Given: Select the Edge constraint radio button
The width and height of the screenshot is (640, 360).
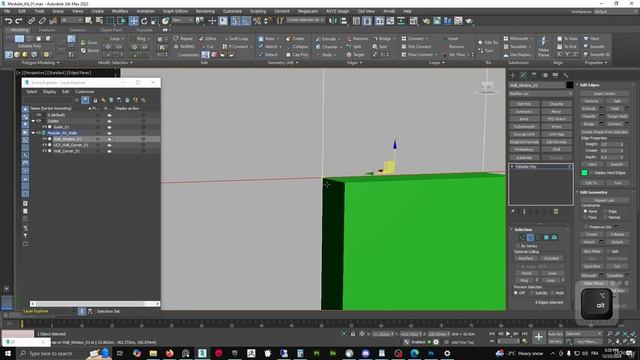Looking at the screenshot, I should point(605,211).
